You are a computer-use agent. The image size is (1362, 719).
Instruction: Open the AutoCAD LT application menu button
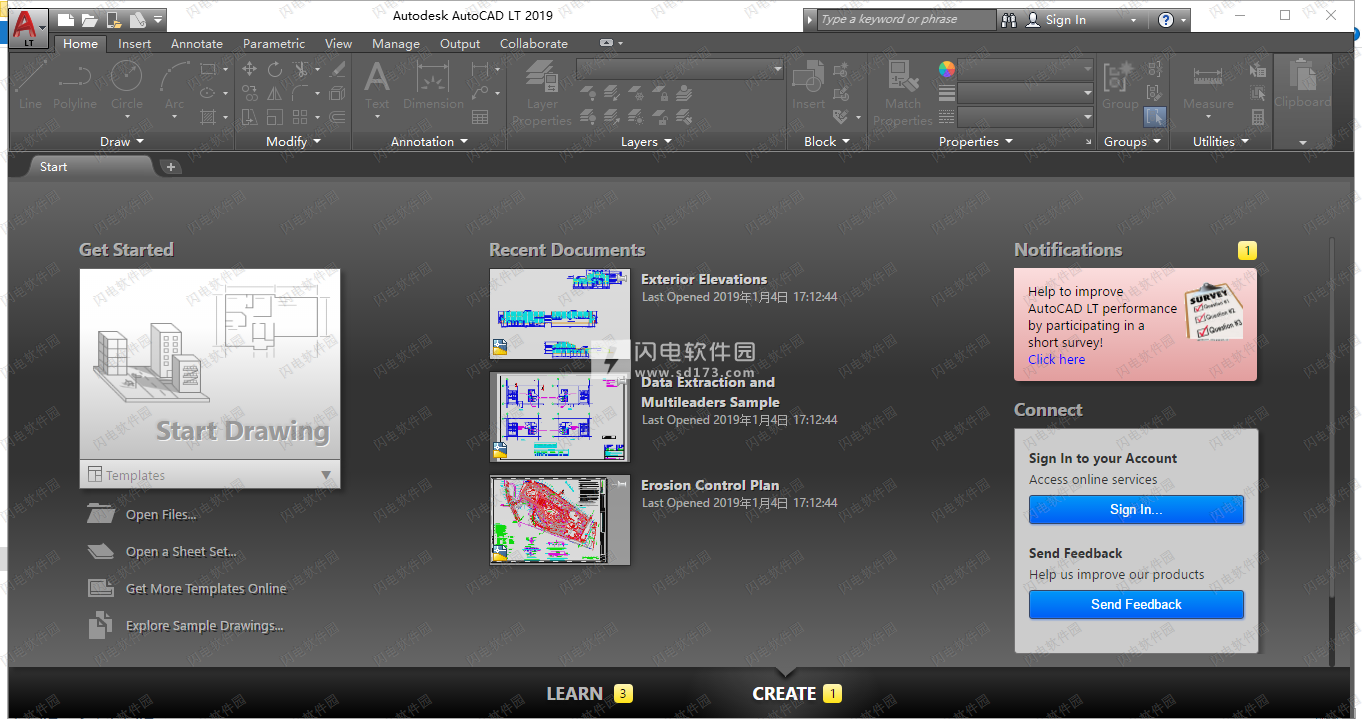(x=29, y=28)
